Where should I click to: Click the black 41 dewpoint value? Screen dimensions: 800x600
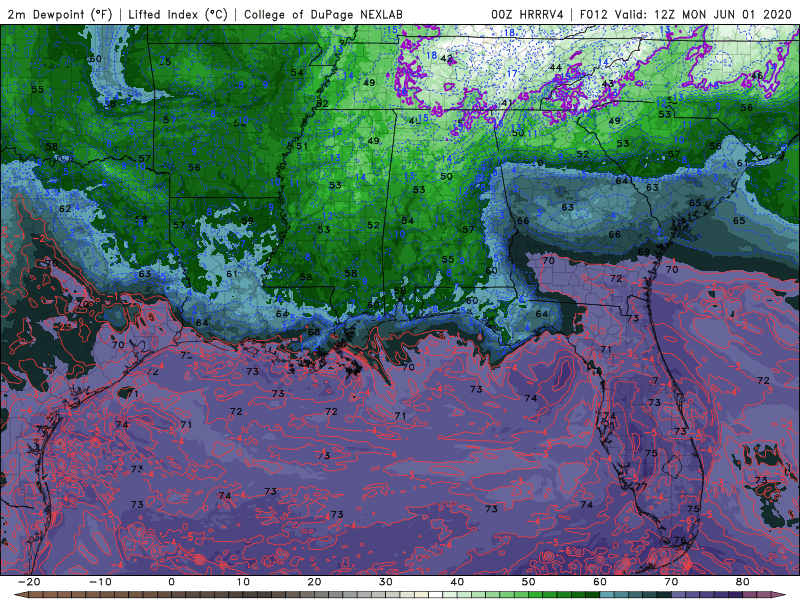(x=507, y=103)
